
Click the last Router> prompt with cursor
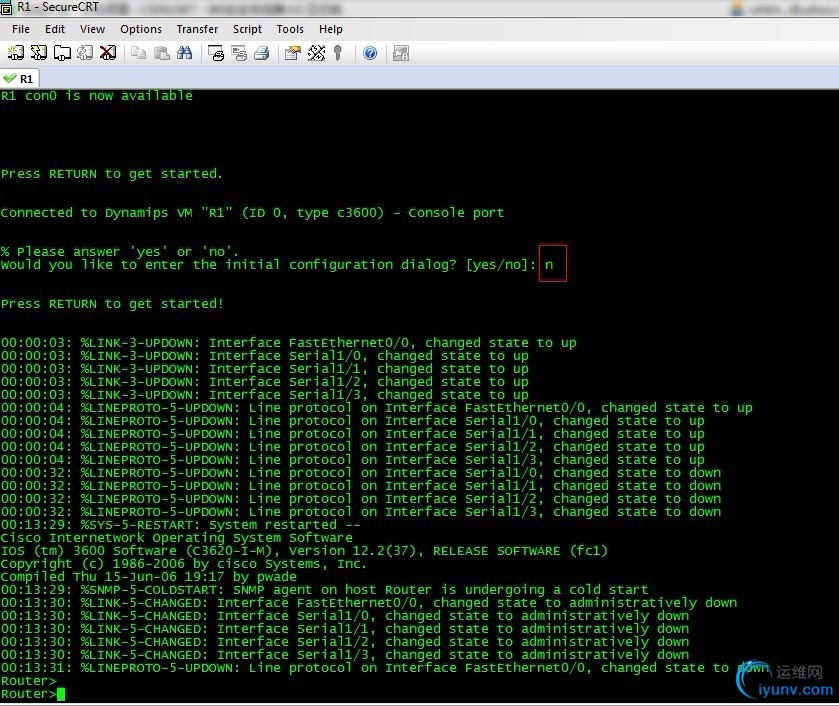[33, 694]
